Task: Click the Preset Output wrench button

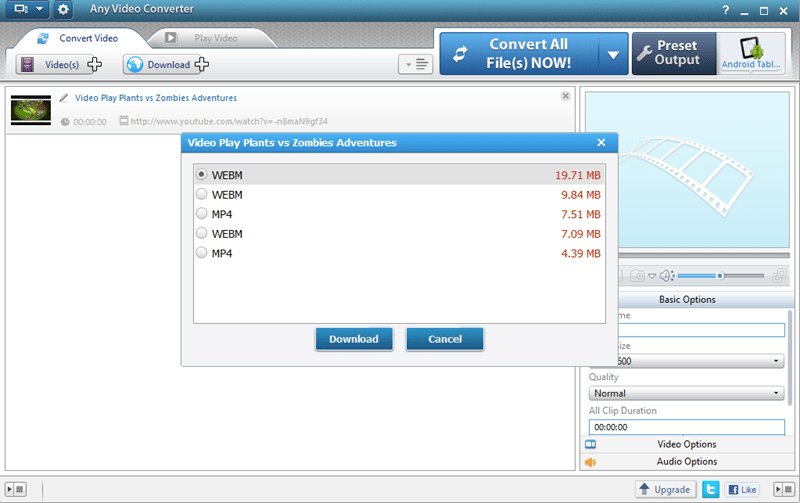Action: point(674,54)
